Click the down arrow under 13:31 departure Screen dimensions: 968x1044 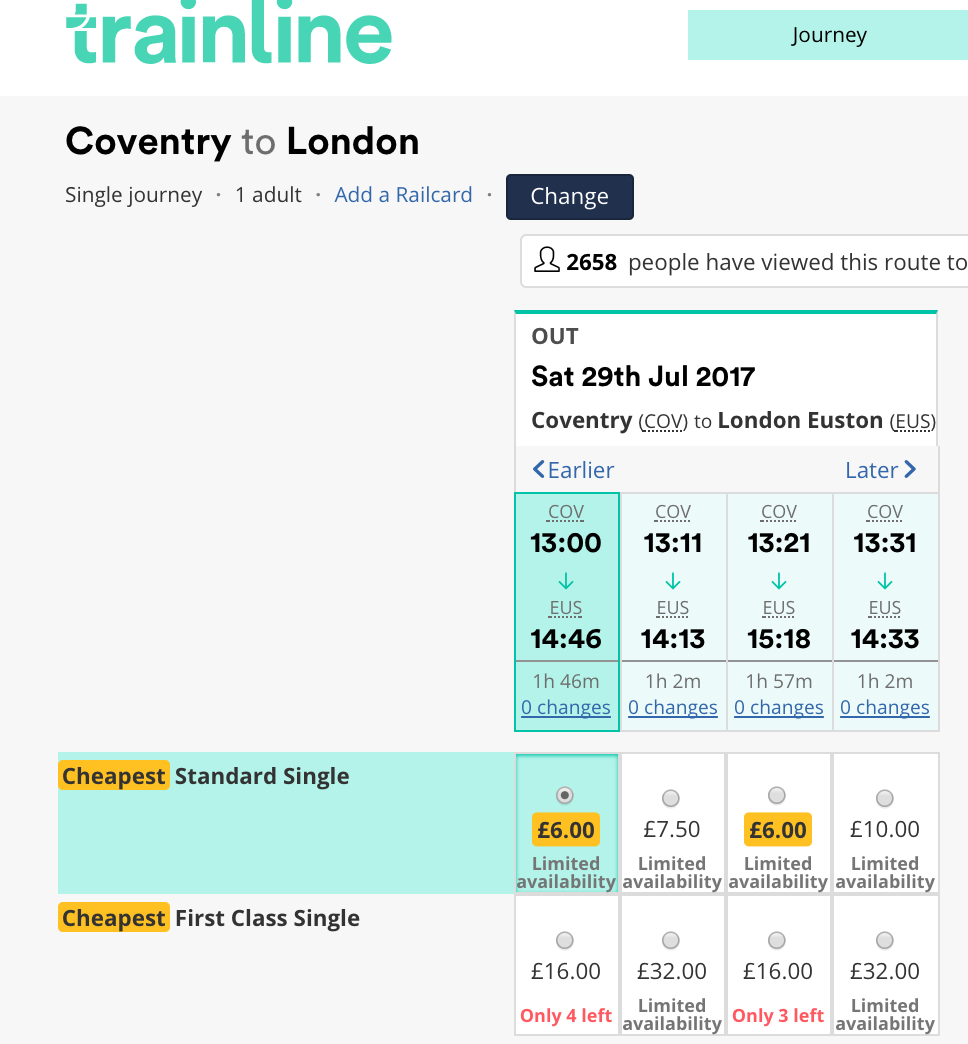click(885, 581)
